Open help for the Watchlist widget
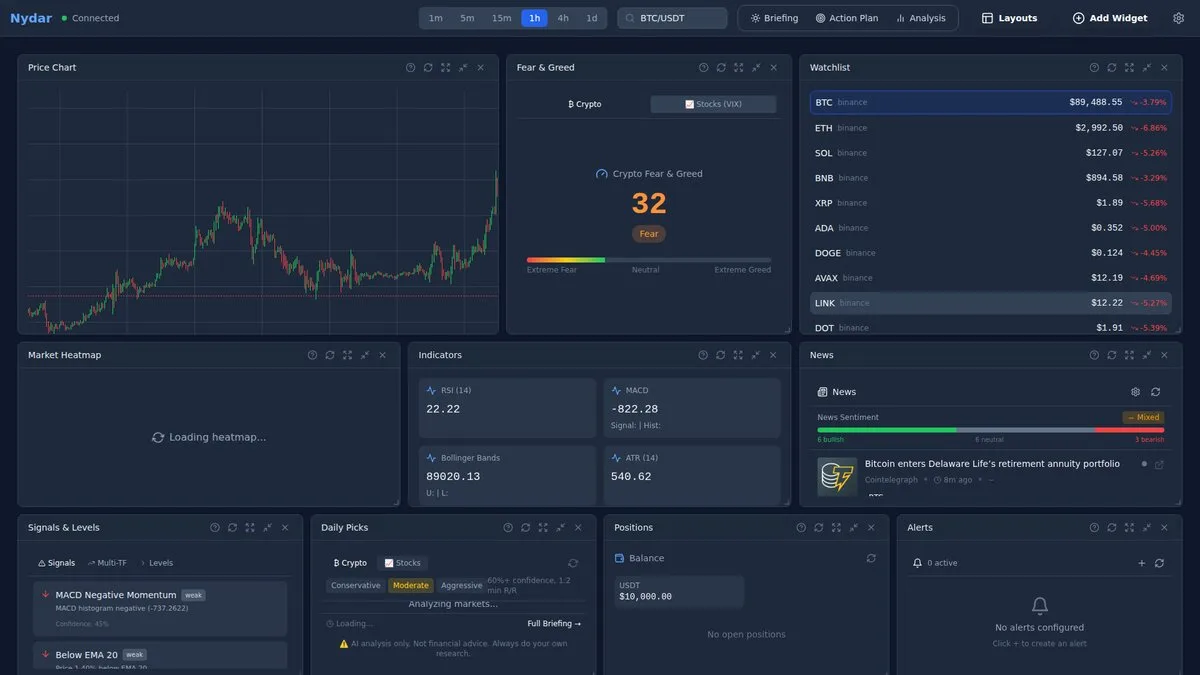Viewport: 1200px width, 675px height. click(1094, 68)
